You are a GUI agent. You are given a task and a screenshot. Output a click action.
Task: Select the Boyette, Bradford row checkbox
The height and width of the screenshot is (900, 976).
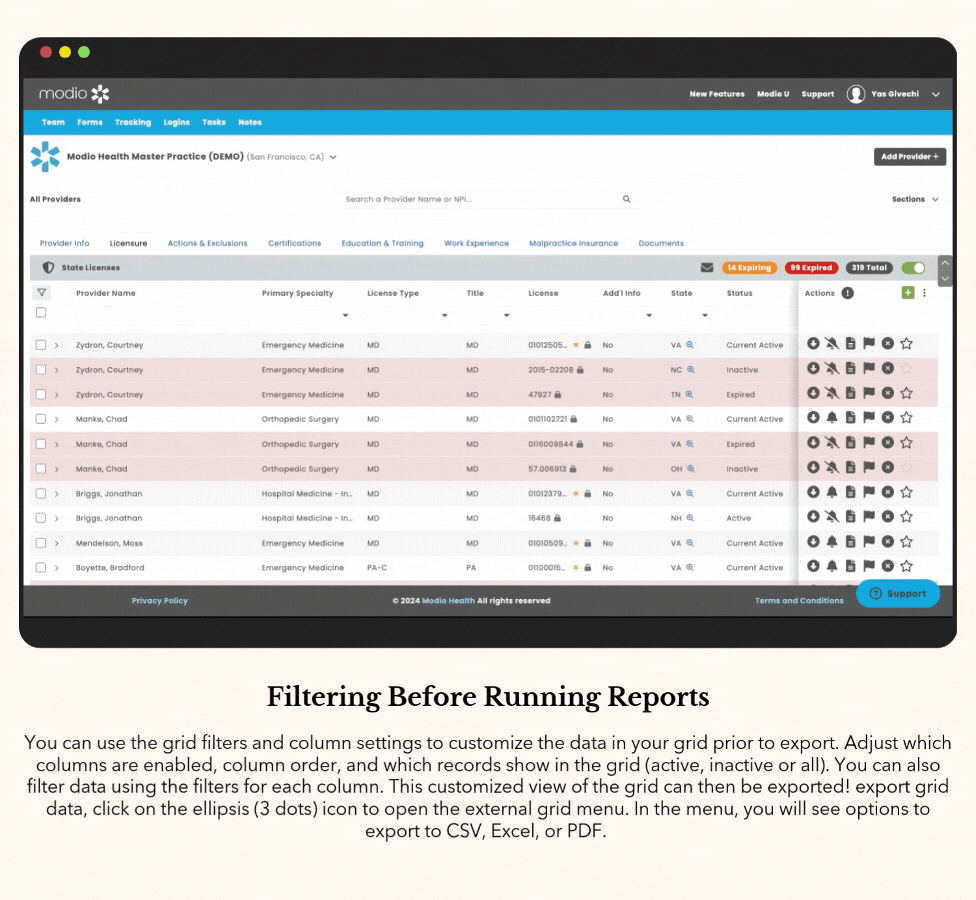coord(41,568)
